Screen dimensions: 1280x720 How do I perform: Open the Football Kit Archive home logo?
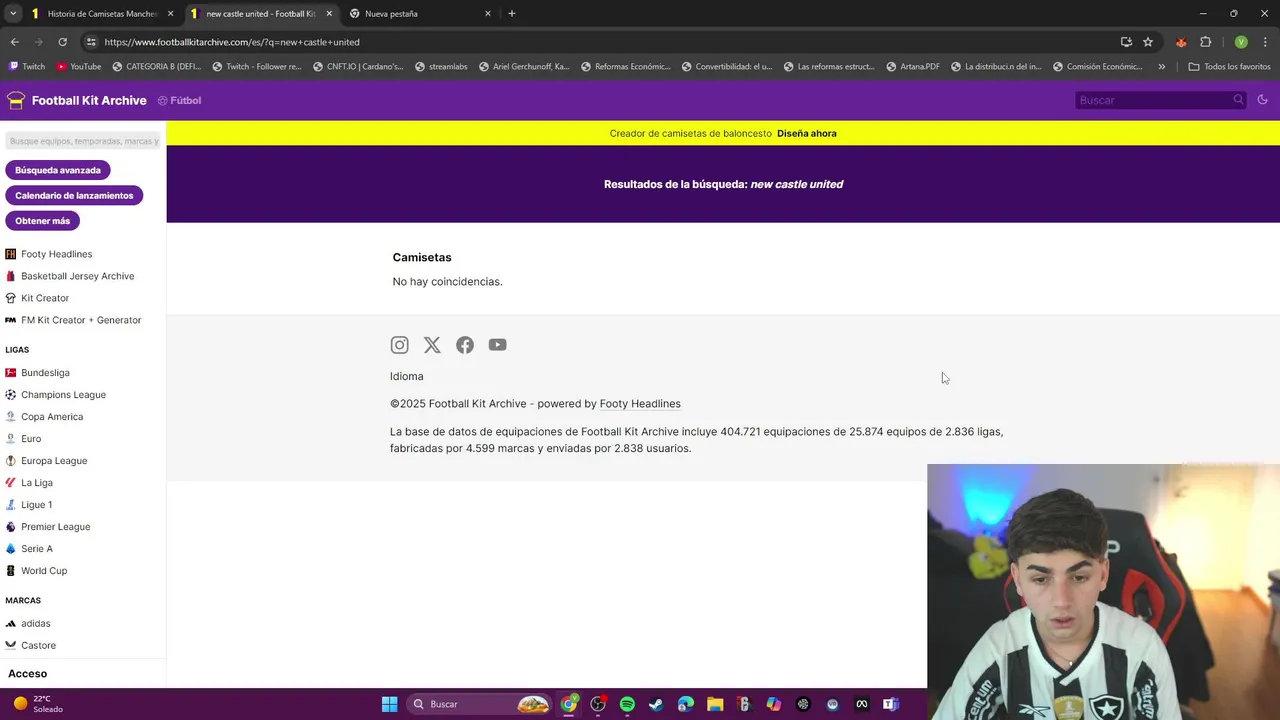click(76, 100)
